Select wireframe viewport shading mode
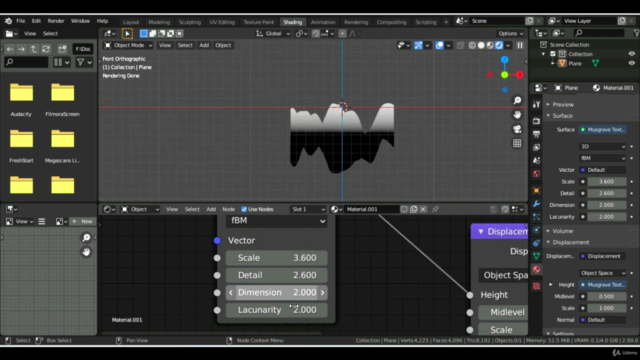Screen dimensions: 640x360 (472, 45)
